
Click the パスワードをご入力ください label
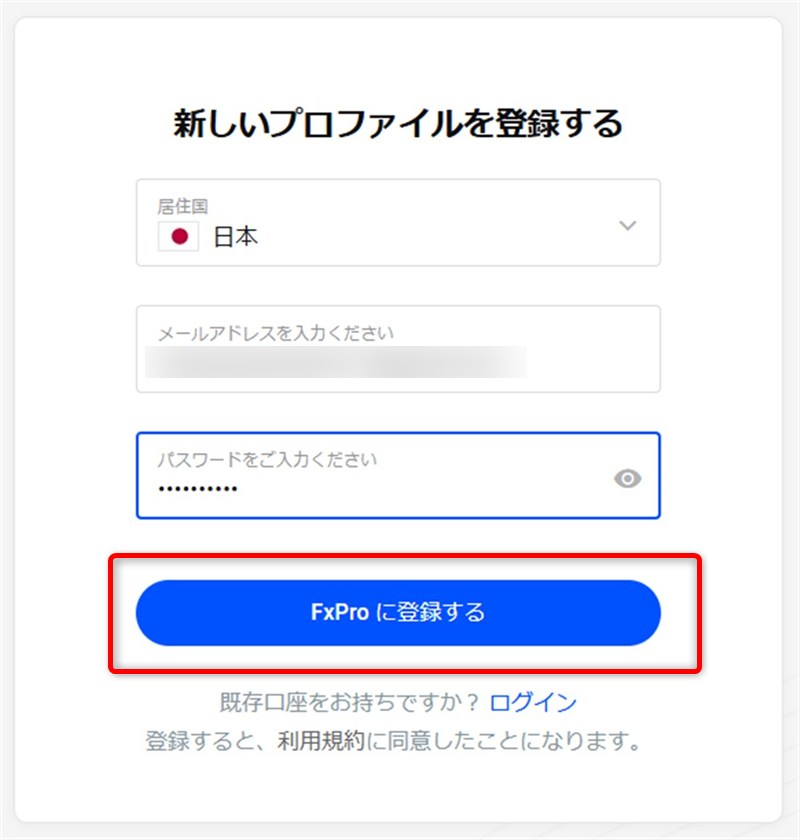click(x=267, y=460)
